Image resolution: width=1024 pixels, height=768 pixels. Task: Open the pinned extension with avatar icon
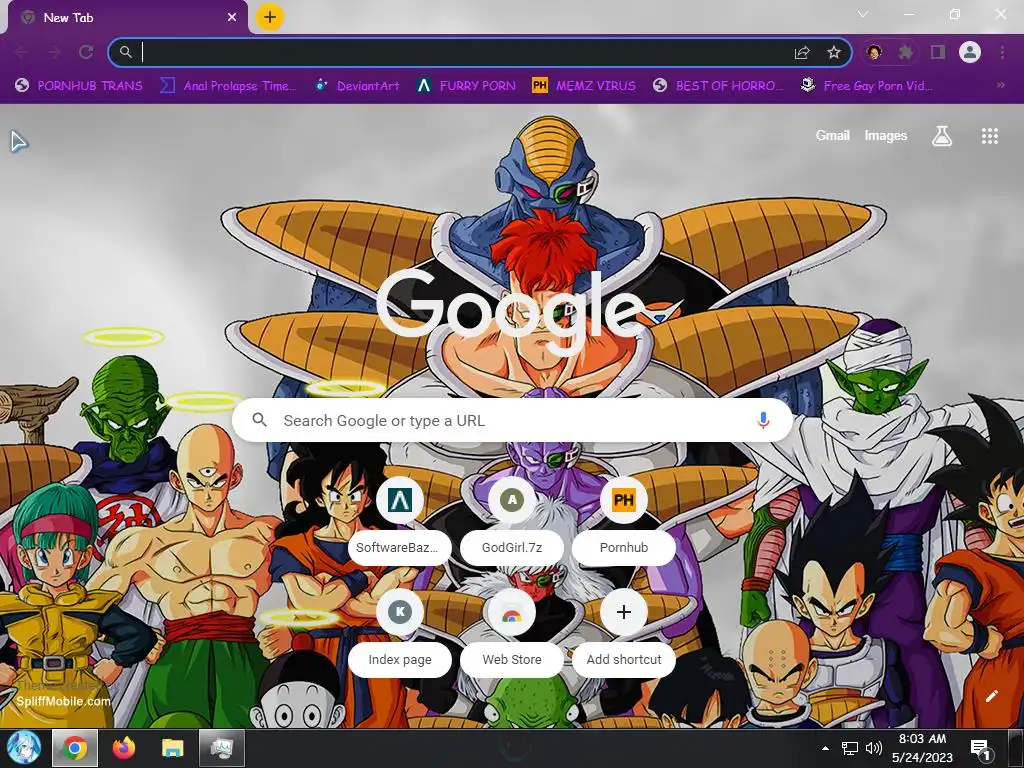tap(874, 52)
